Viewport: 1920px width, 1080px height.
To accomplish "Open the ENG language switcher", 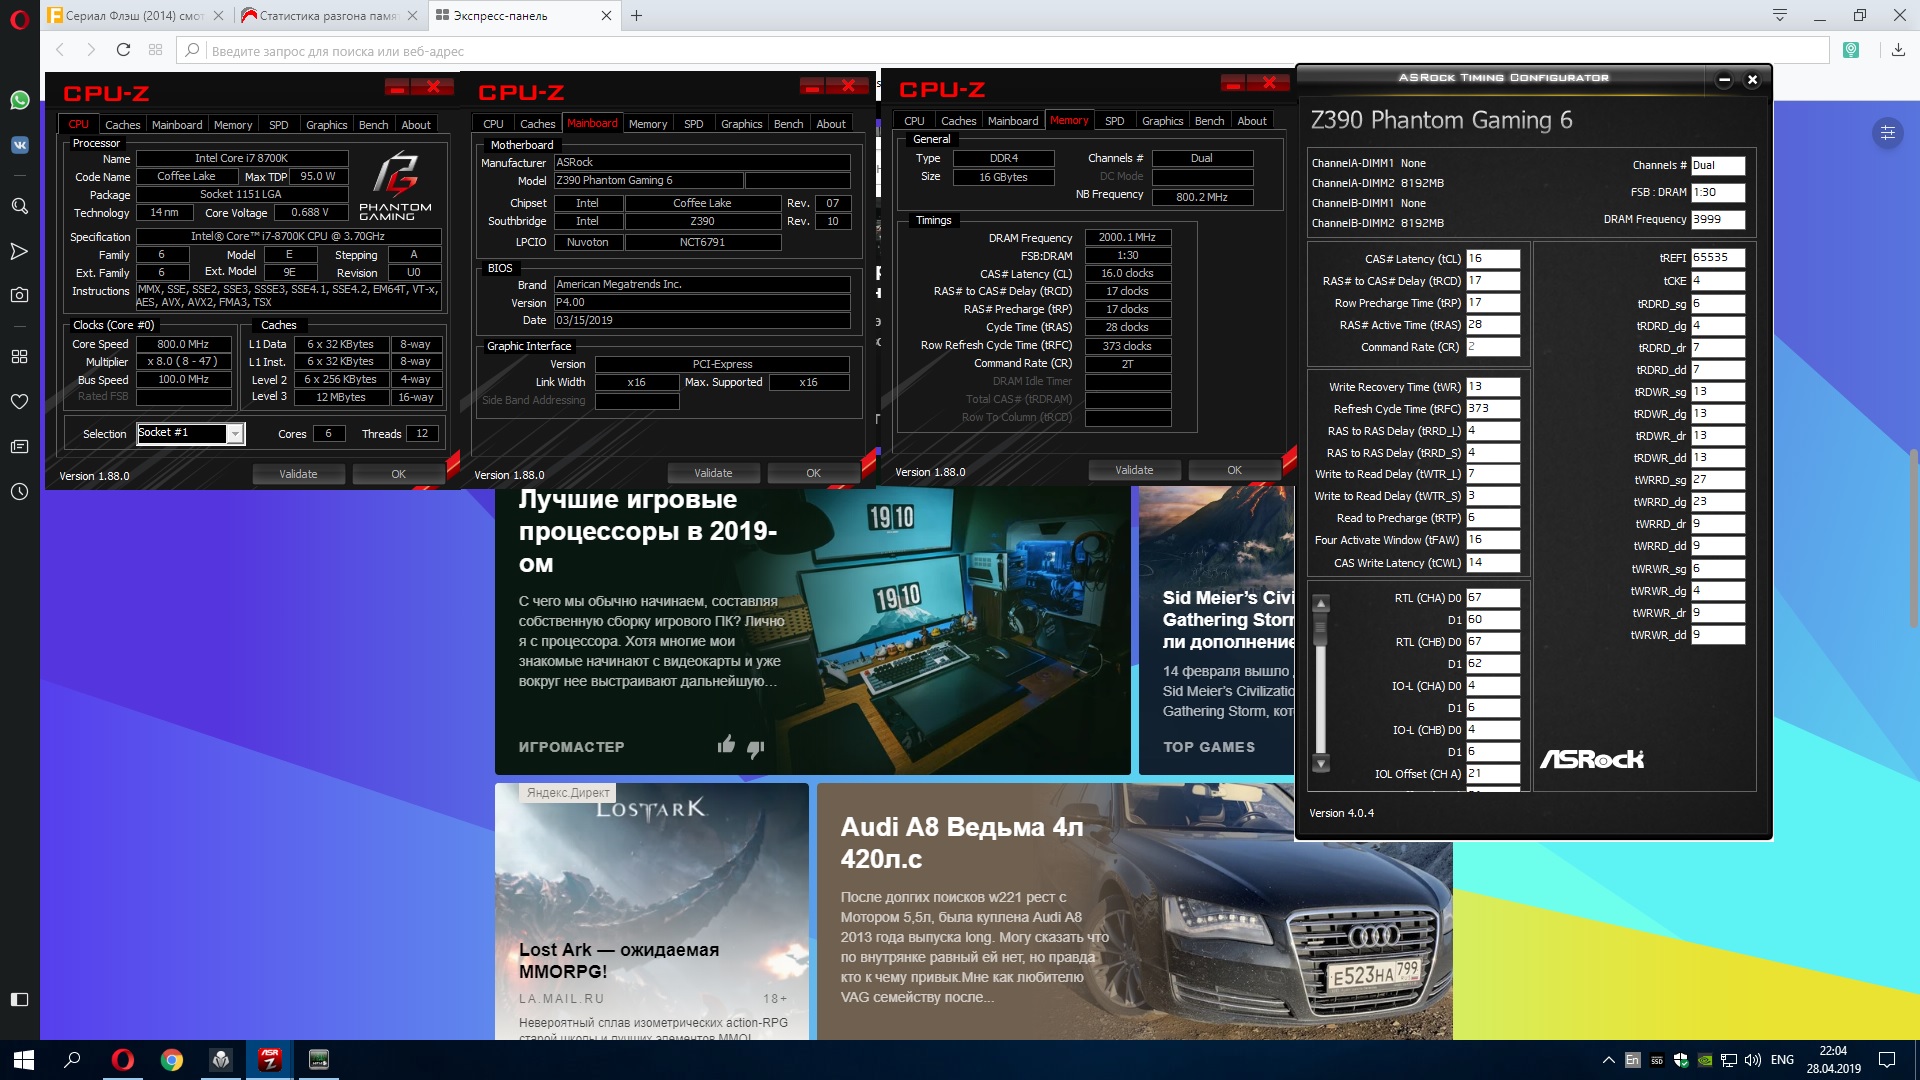I will (x=1782, y=1060).
